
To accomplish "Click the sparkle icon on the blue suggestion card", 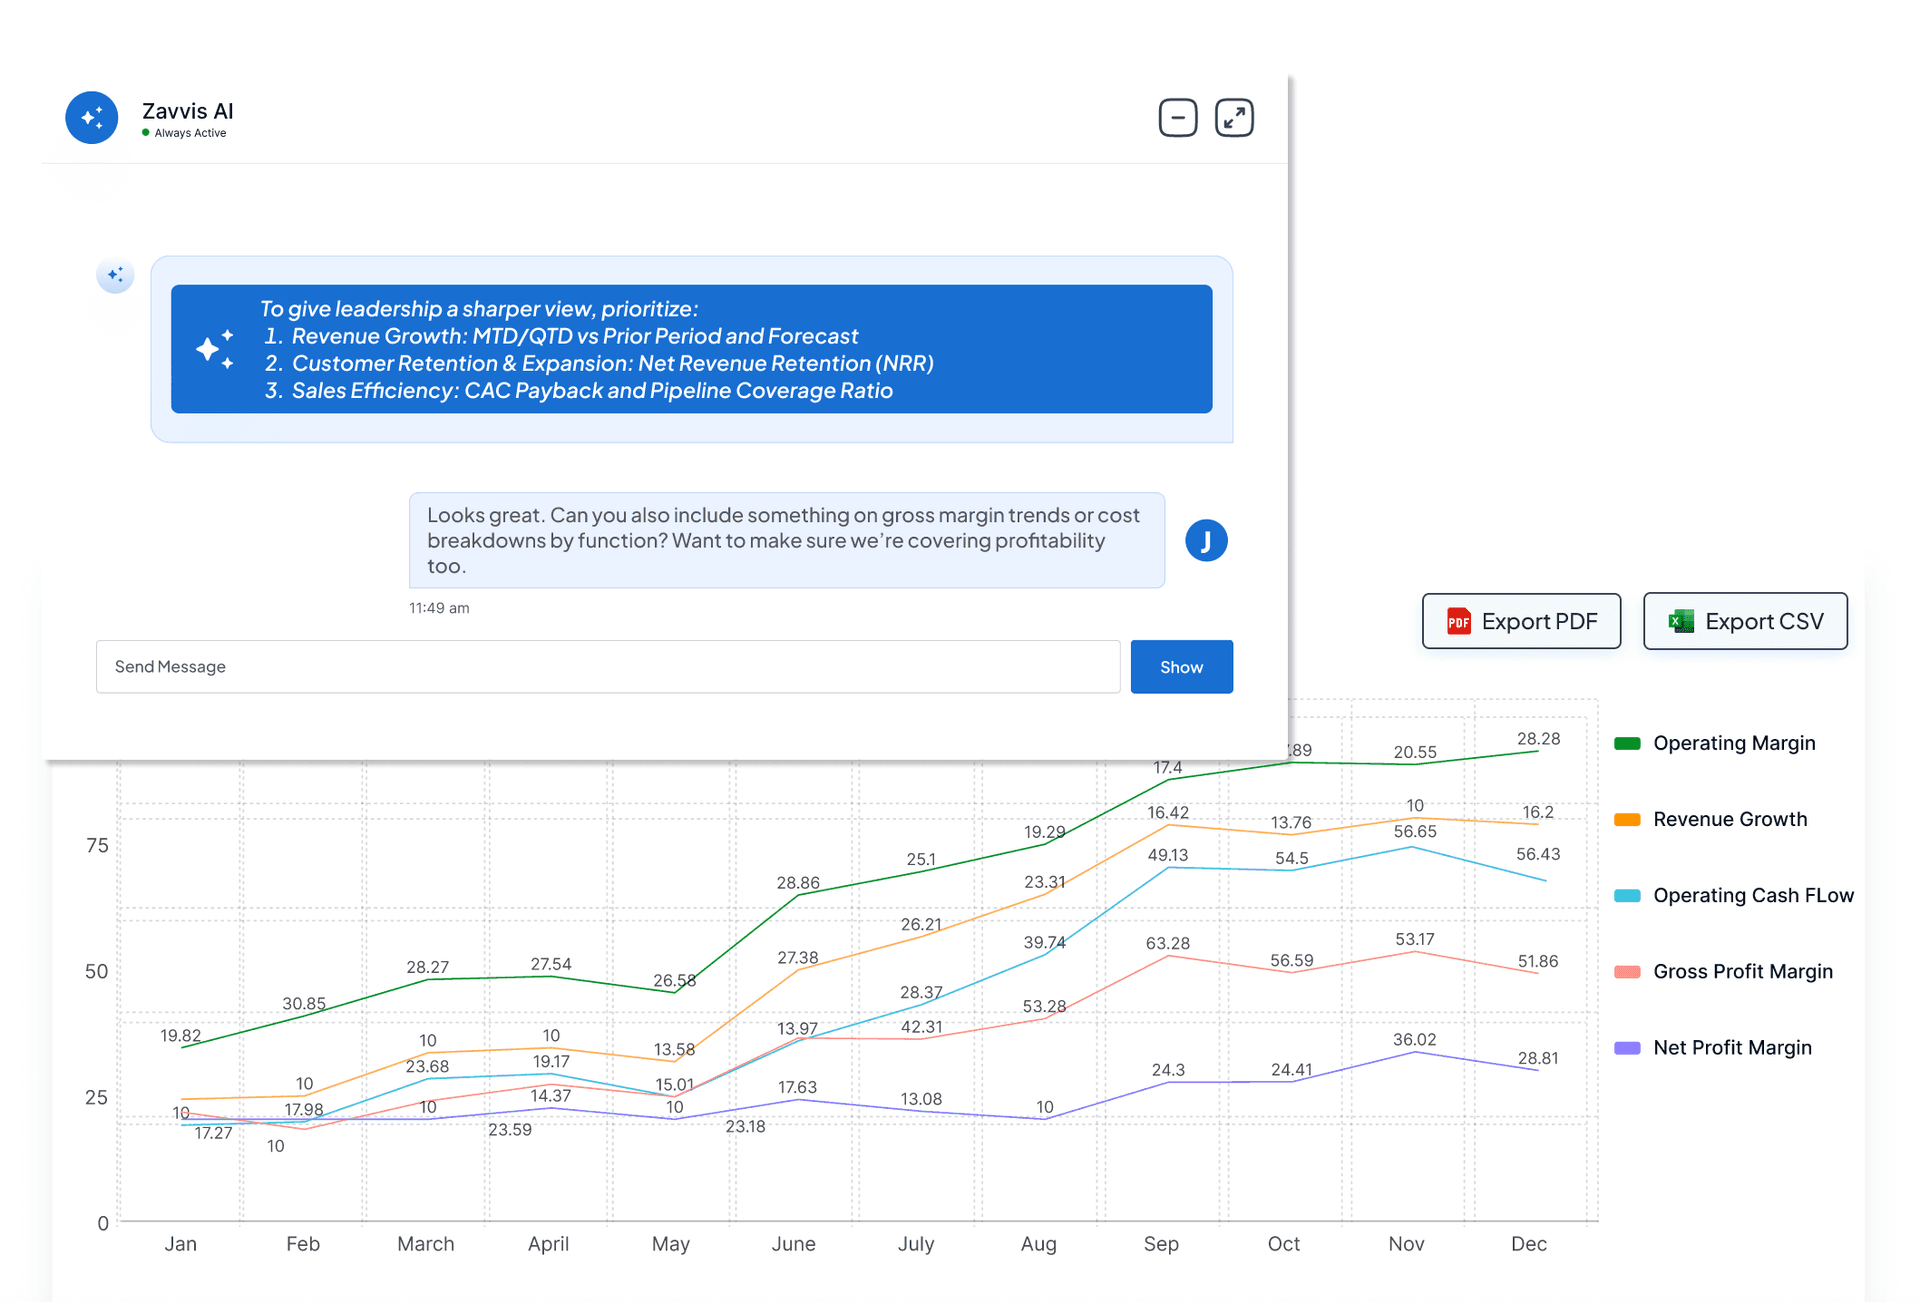I will point(215,349).
